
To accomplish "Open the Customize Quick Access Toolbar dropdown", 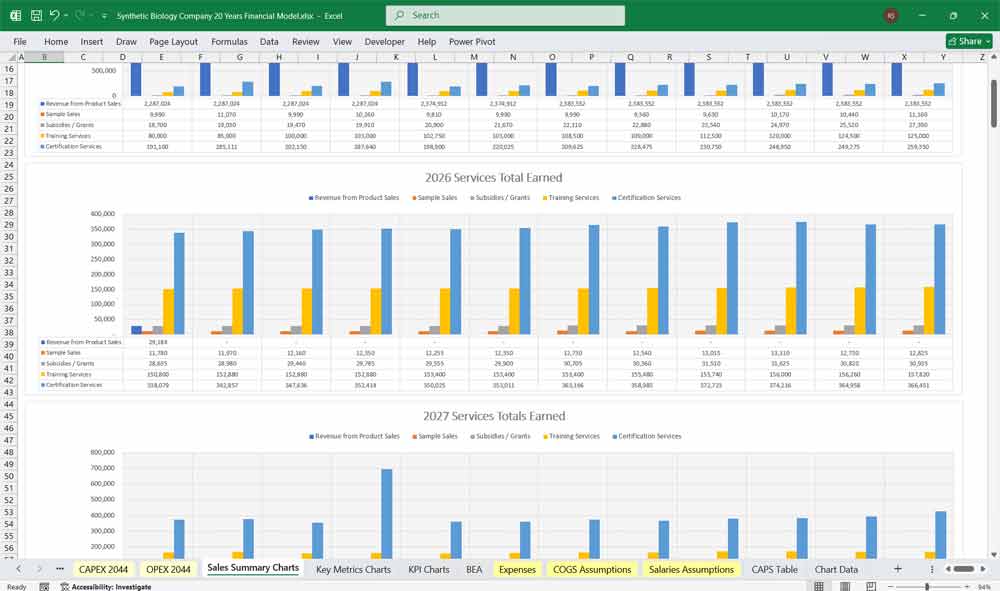I will point(103,15).
